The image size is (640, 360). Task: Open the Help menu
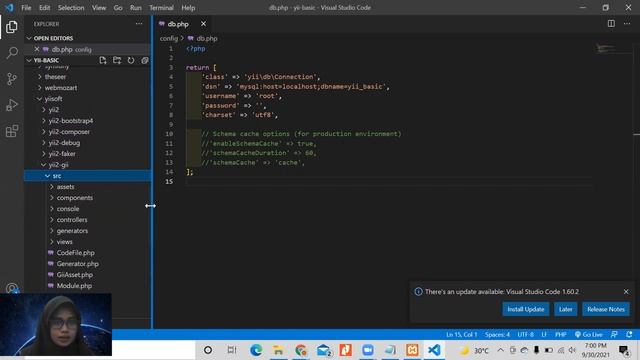pyautogui.click(x=188, y=8)
